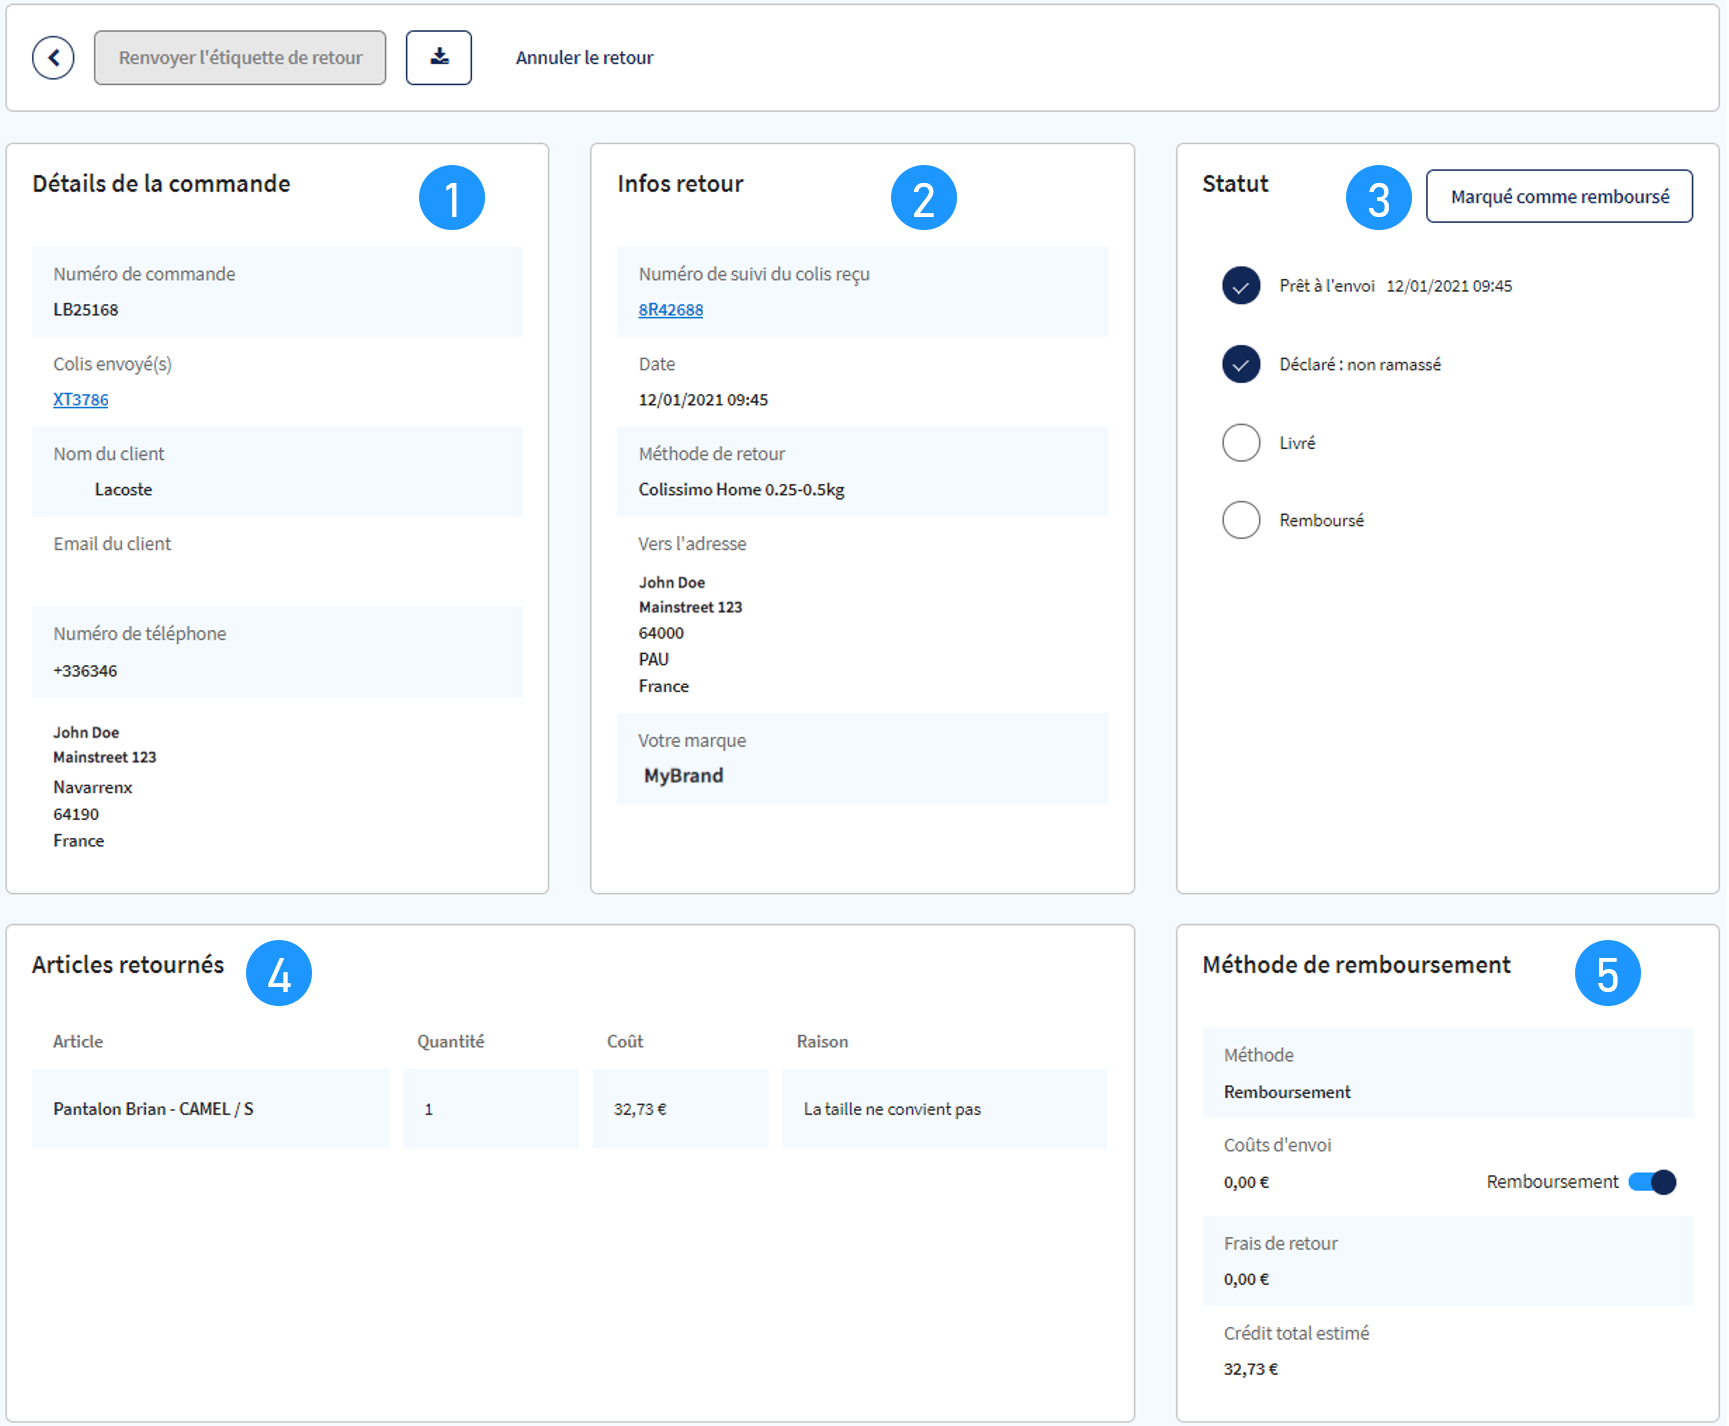The image size is (1729, 1426).
Task: Click postal code 64000 in return address
Action: pos(661,634)
